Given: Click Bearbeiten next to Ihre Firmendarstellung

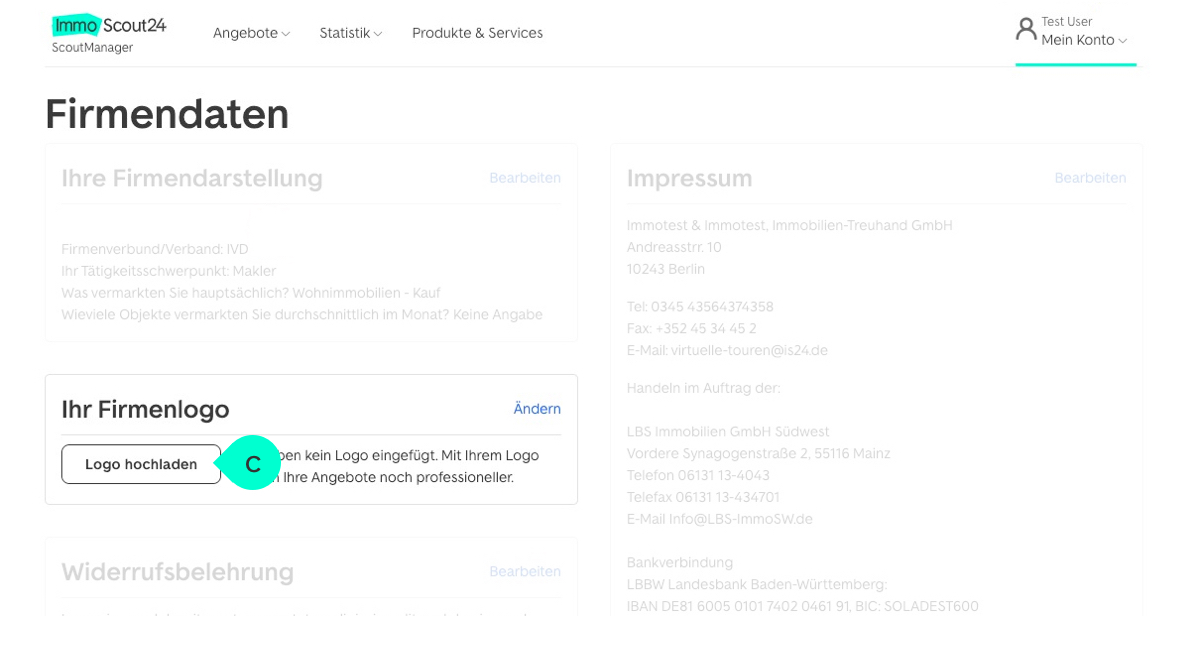Looking at the screenshot, I should coord(525,178).
